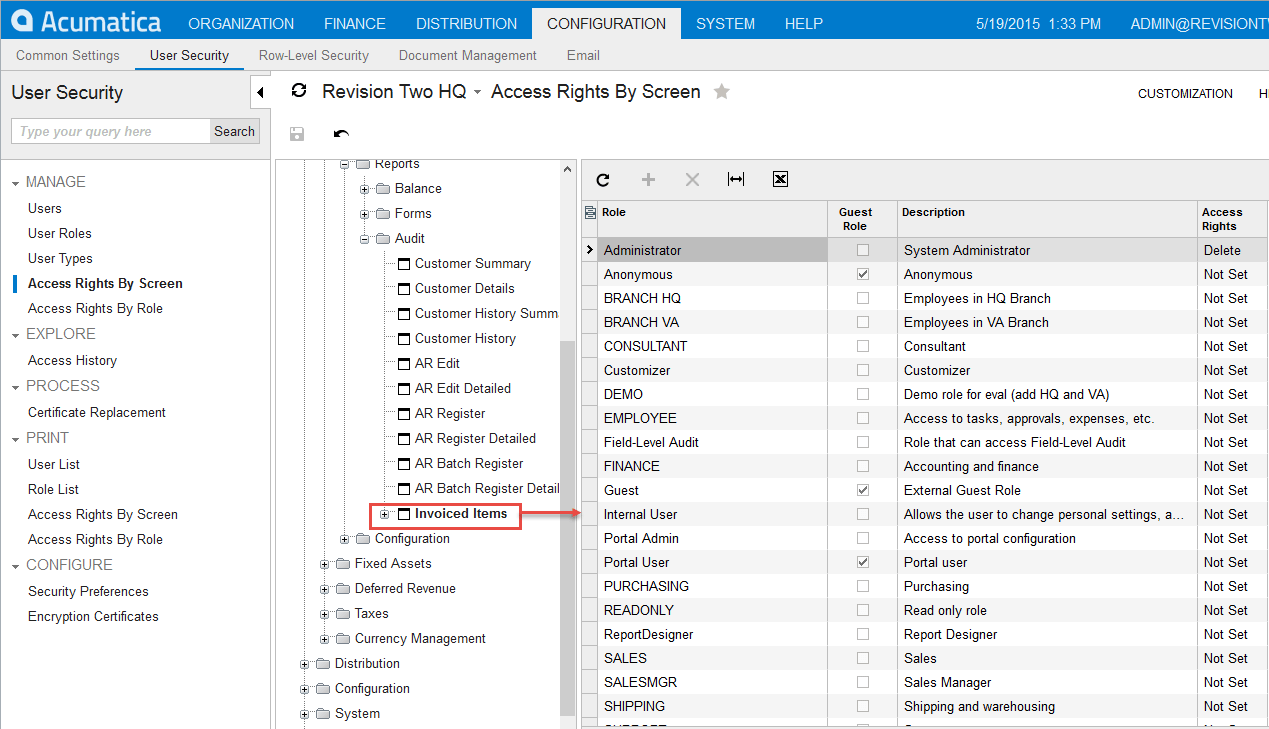The width and height of the screenshot is (1269, 729).
Task: Toggle Guest Role checkbox for Administrator
Action: [x=863, y=250]
